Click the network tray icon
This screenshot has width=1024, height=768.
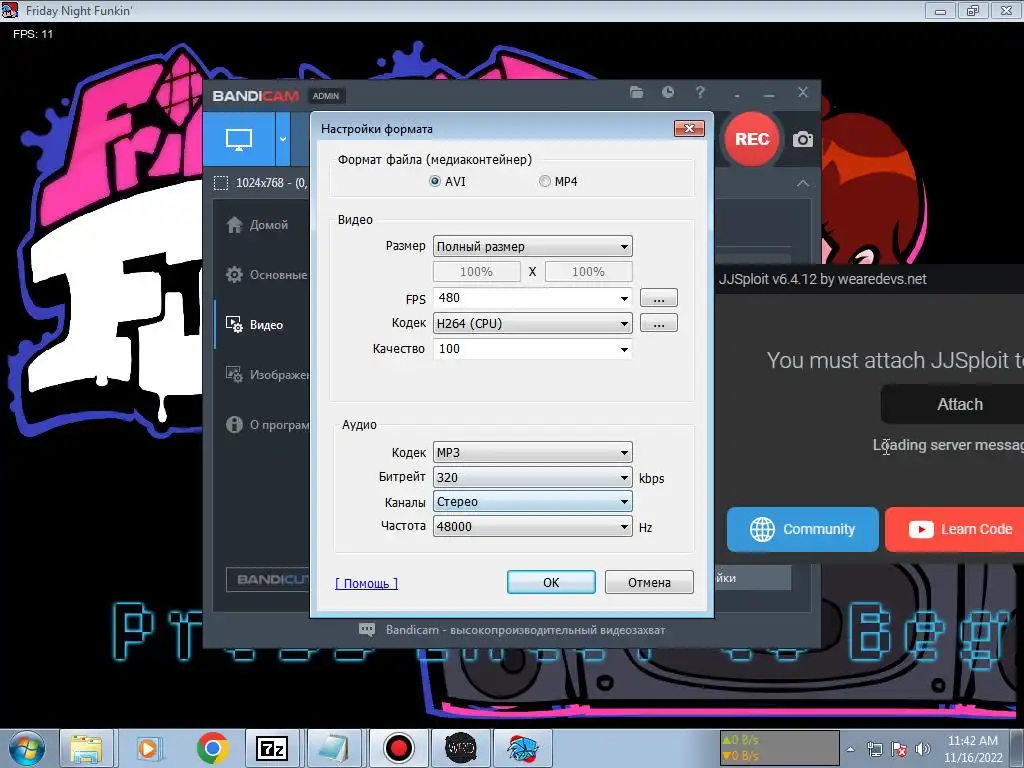pyautogui.click(x=874, y=750)
